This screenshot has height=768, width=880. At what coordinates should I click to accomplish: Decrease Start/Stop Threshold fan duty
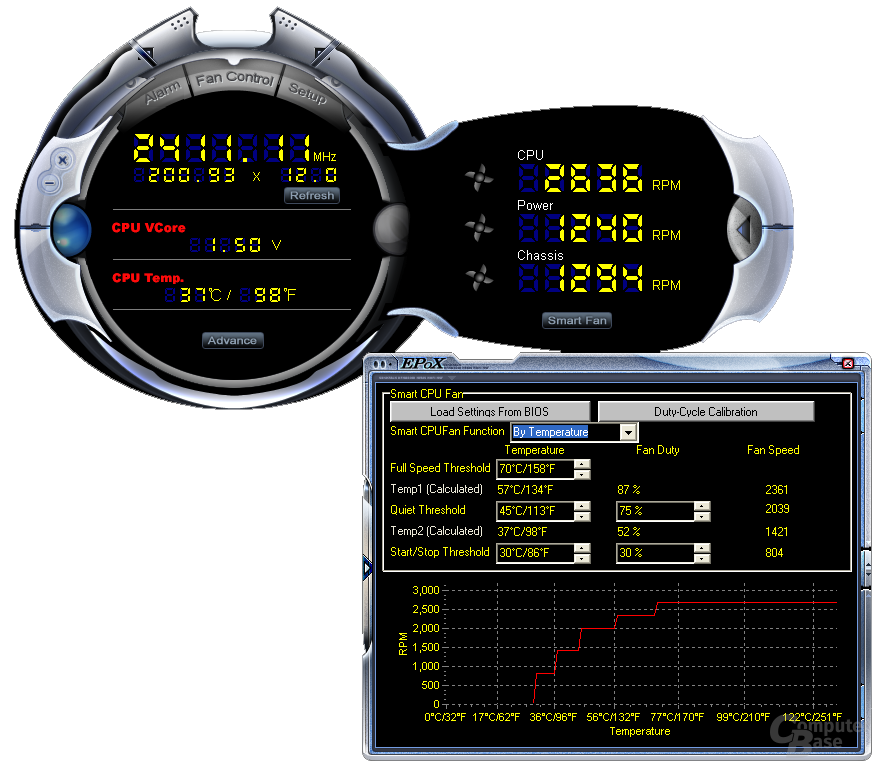click(702, 559)
